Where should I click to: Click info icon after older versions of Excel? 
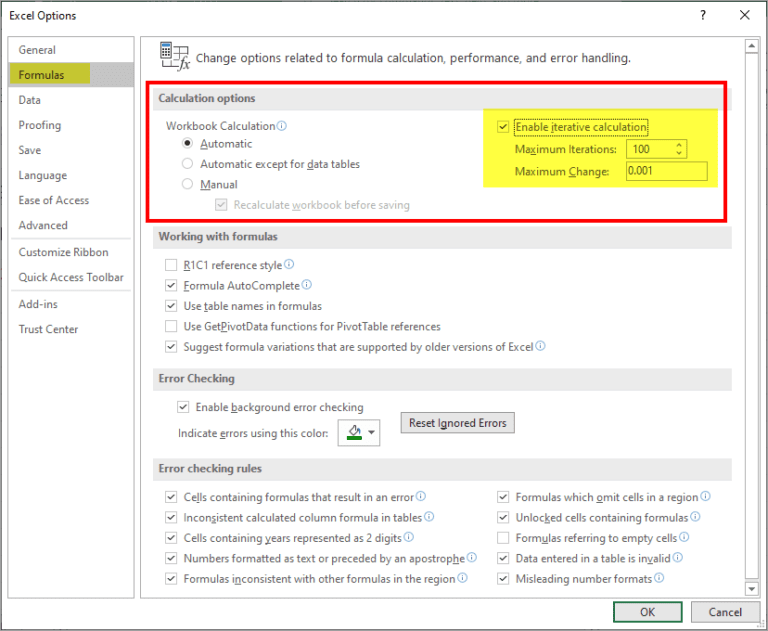pyautogui.click(x=540, y=346)
